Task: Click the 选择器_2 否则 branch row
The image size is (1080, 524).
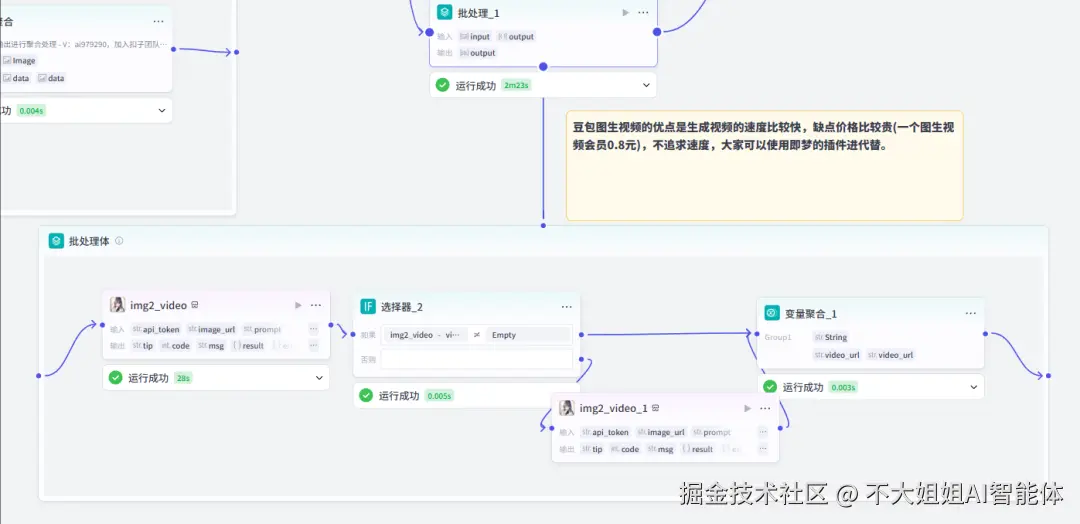Action: tap(477, 359)
